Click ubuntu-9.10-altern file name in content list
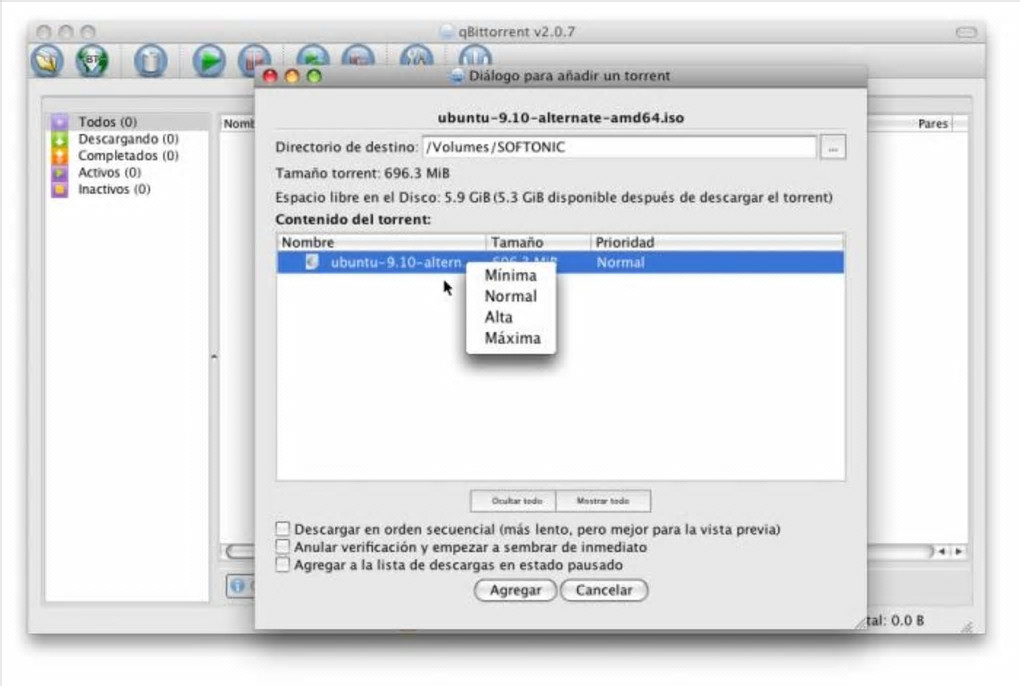The width and height of the screenshot is (1020, 686). point(397,263)
